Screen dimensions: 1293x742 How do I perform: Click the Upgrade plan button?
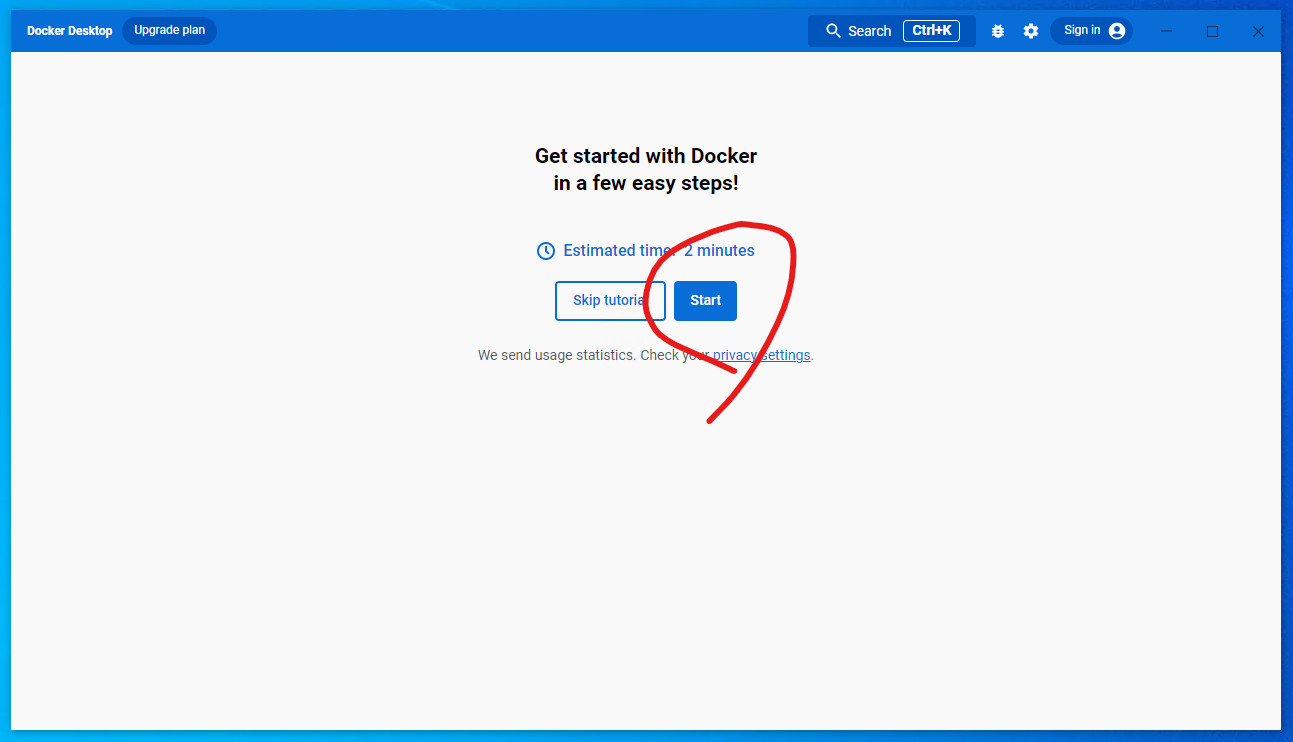[169, 31]
